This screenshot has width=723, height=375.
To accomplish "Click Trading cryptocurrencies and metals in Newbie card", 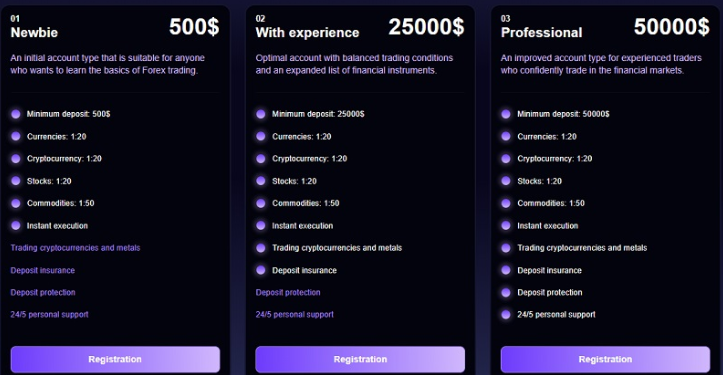I will pos(75,248).
